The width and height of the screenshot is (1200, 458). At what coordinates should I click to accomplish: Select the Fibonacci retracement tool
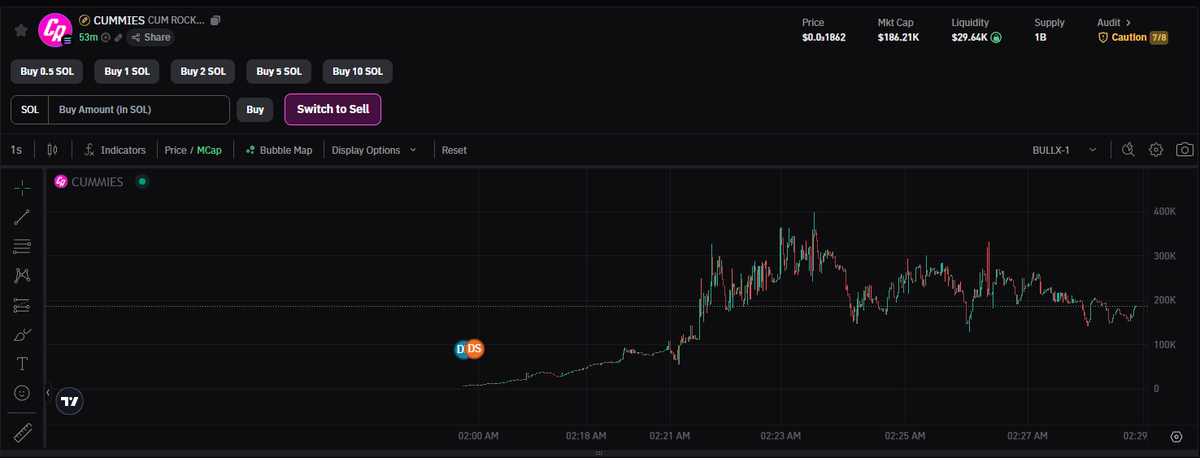(x=22, y=245)
